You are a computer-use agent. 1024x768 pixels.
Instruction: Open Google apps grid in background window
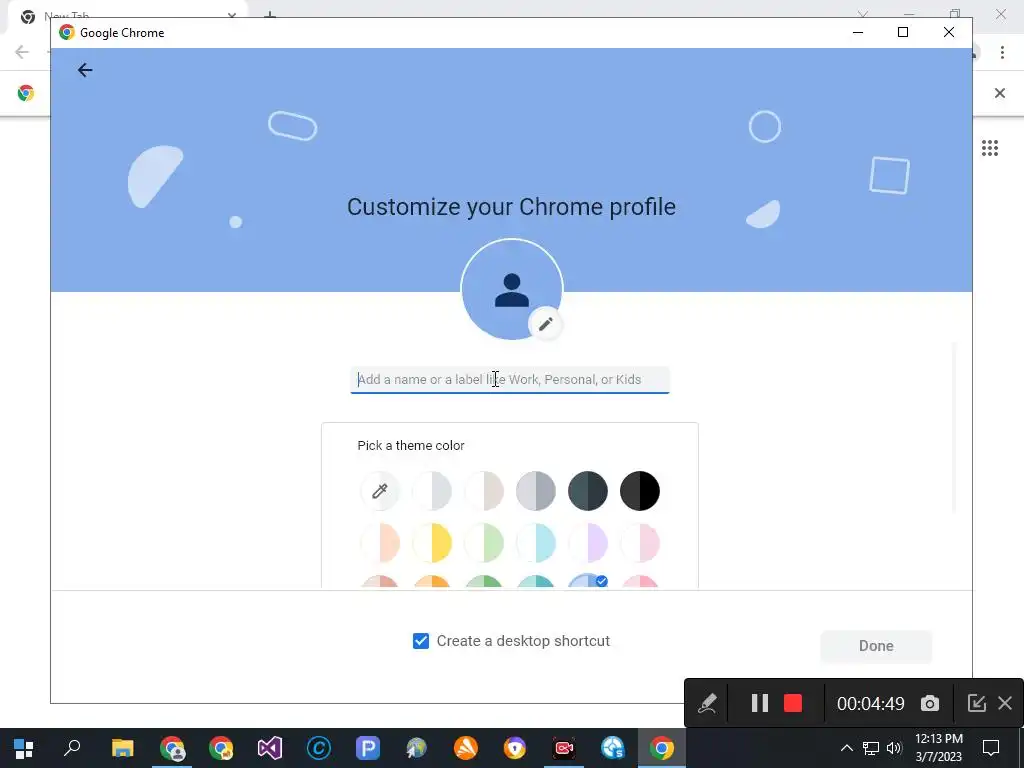(990, 148)
